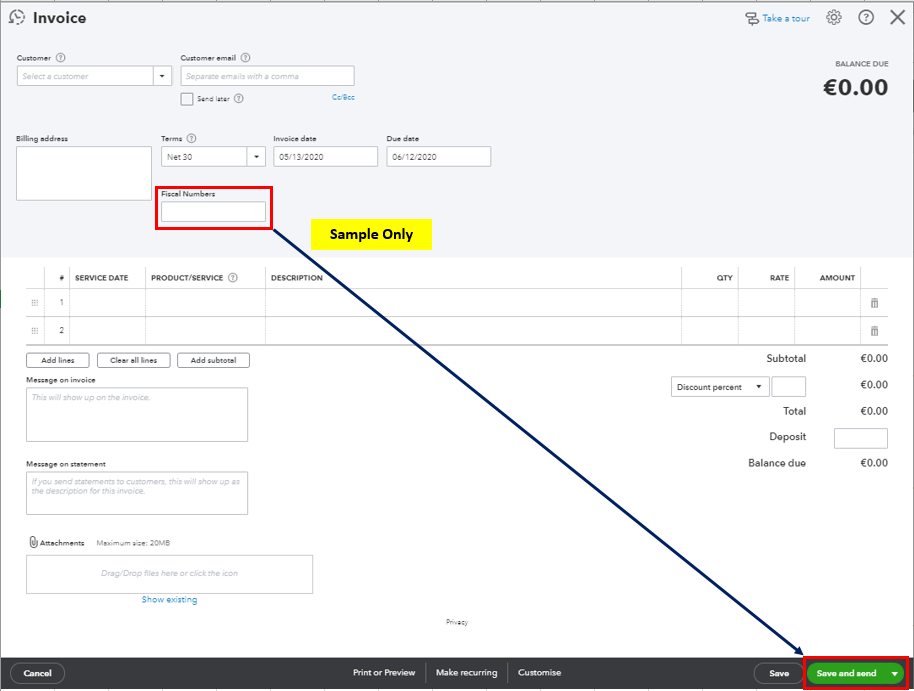Click the Description cell in line 2

coord(473,331)
